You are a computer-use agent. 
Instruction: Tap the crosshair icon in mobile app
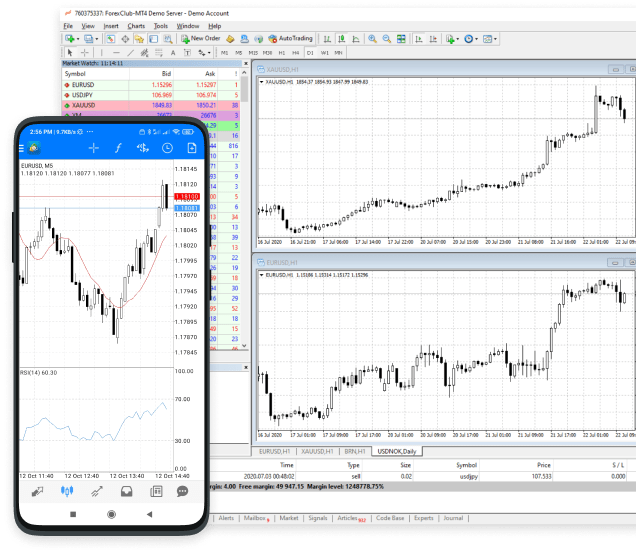tap(94, 148)
